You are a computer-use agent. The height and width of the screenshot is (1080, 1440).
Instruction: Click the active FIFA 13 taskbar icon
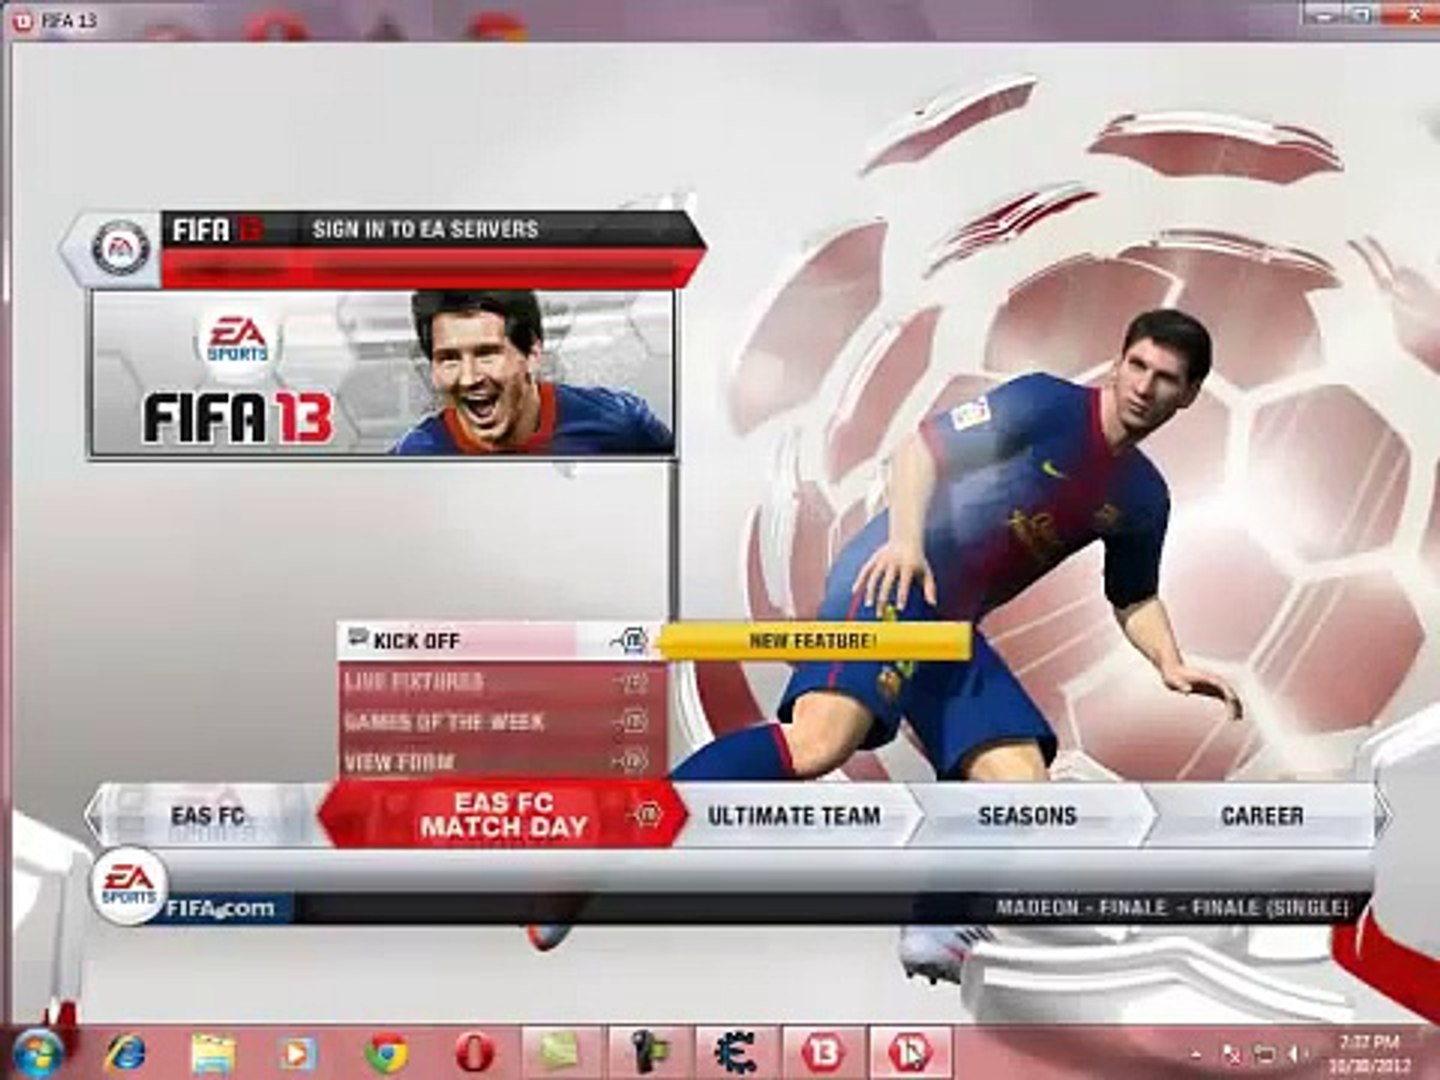point(910,1053)
